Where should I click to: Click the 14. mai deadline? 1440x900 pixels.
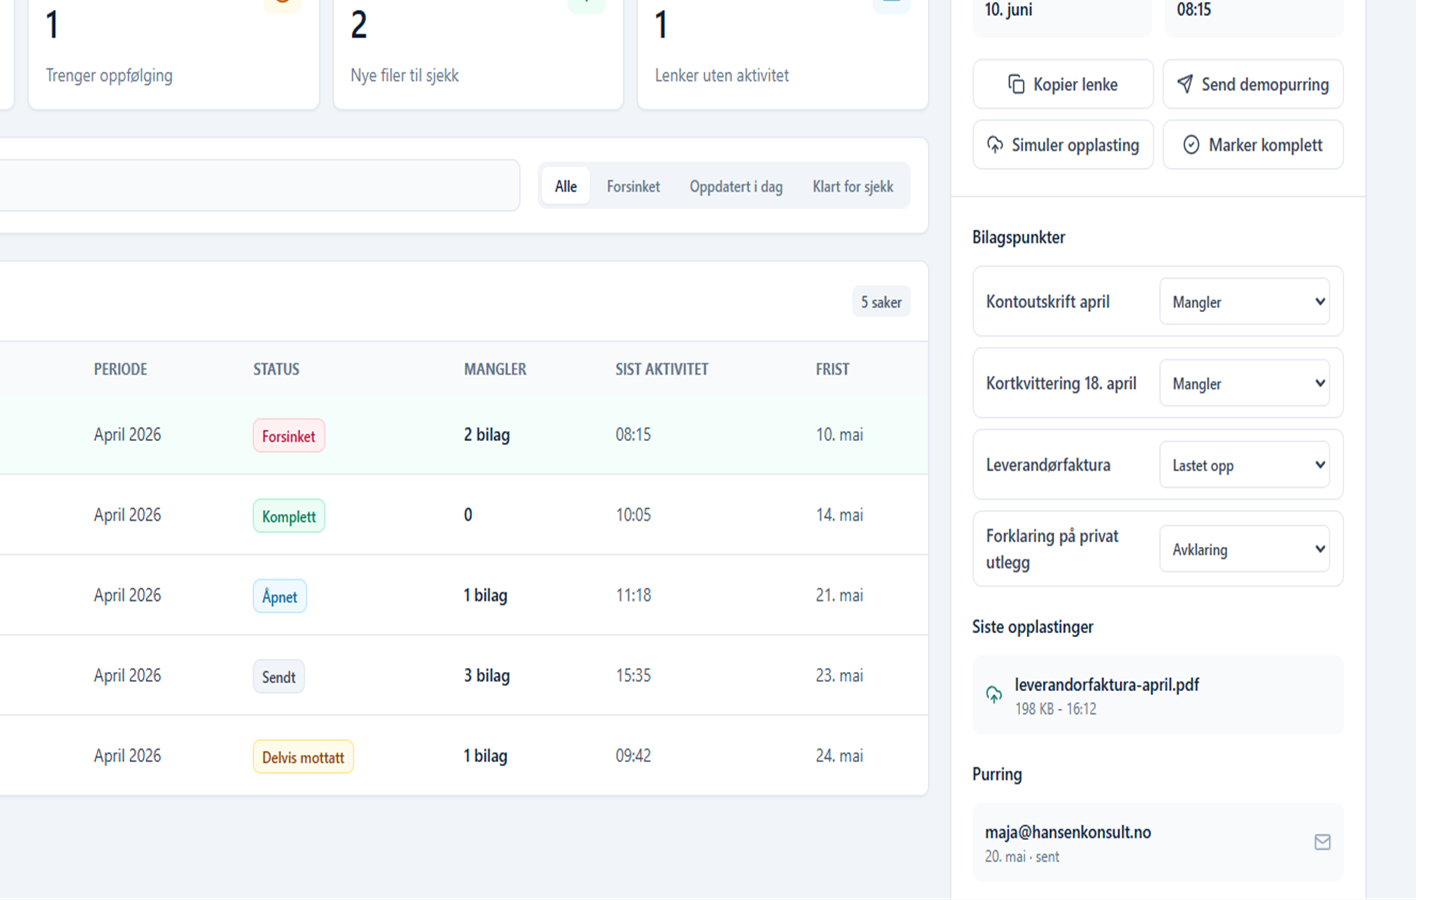click(x=840, y=515)
